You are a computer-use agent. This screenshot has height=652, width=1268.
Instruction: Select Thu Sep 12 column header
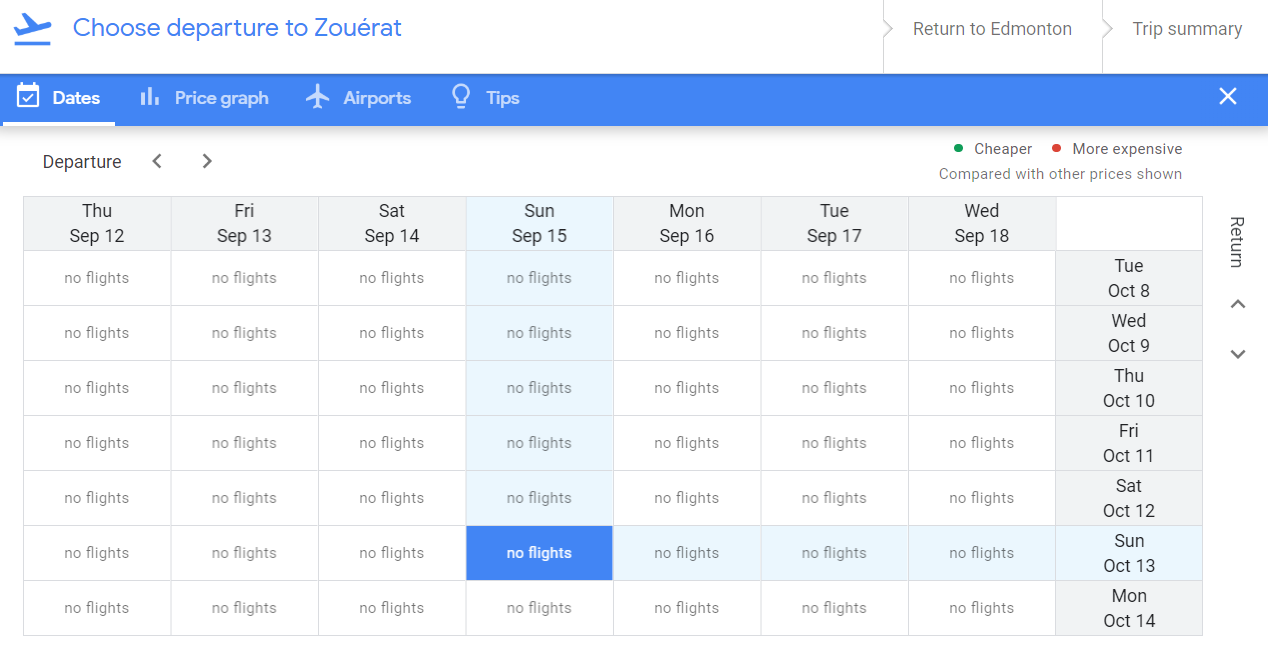[x=97, y=223]
